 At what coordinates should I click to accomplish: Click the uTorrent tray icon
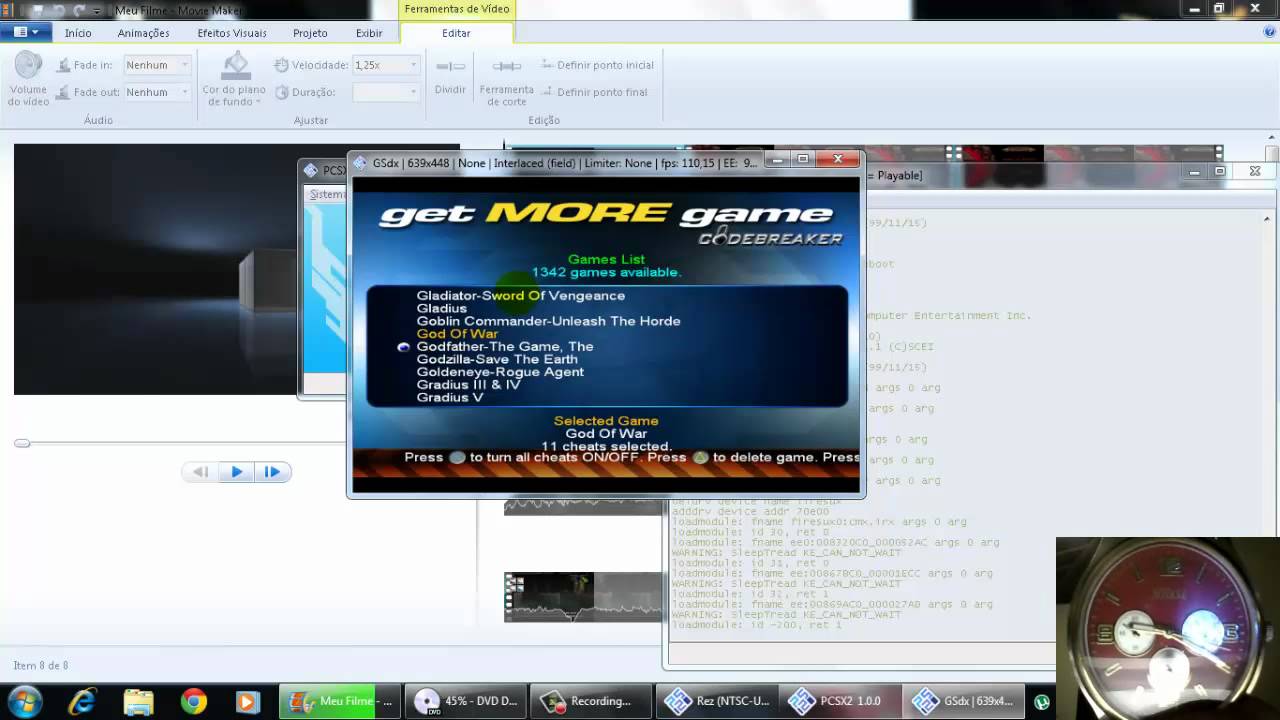1041,702
